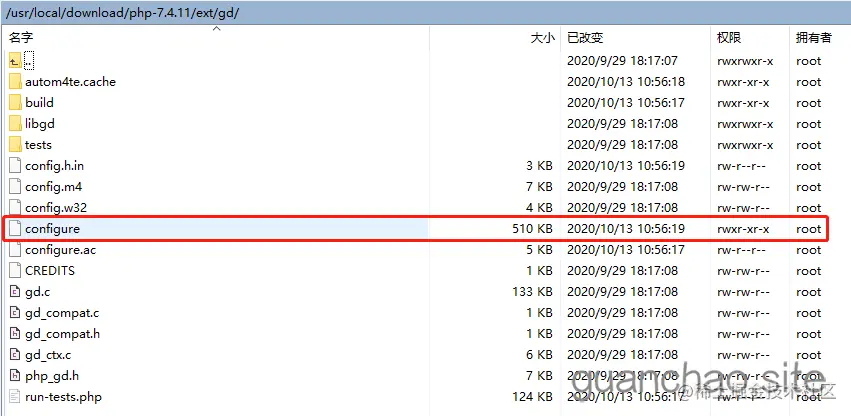
Task: Select the configure file name
Action: [x=52, y=229]
